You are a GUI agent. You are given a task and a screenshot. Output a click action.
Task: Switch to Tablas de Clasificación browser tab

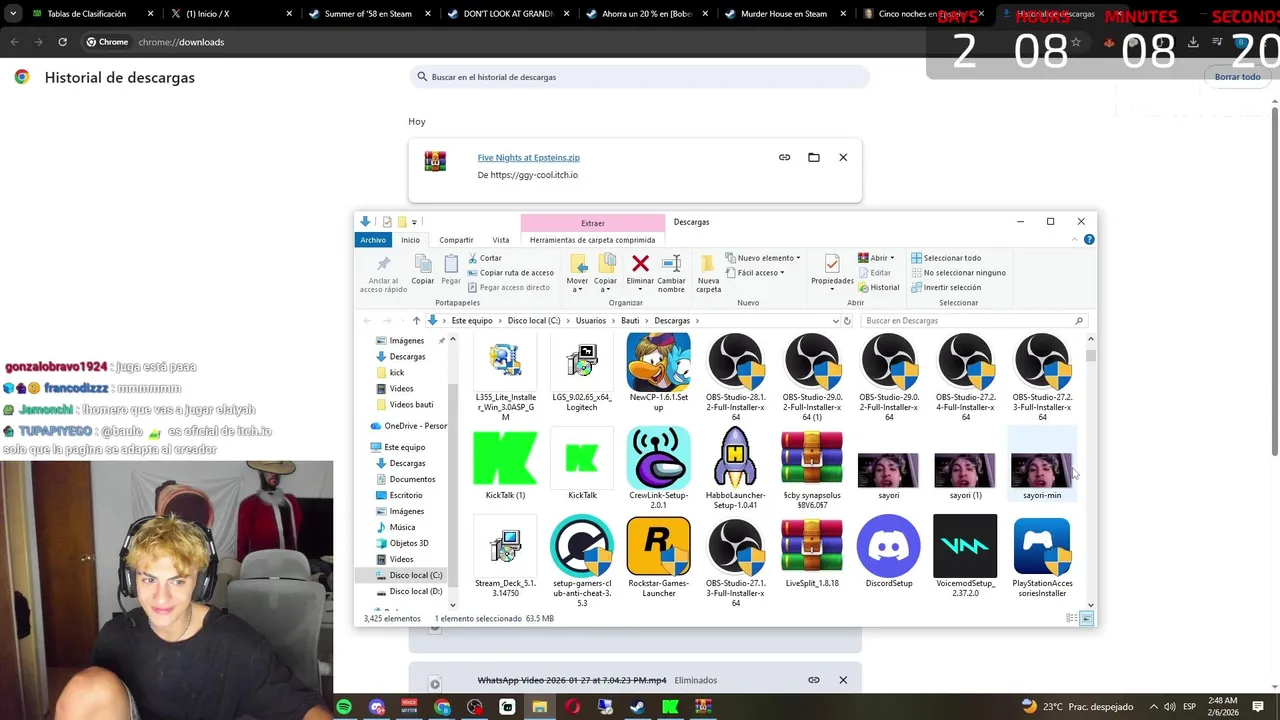(92, 14)
